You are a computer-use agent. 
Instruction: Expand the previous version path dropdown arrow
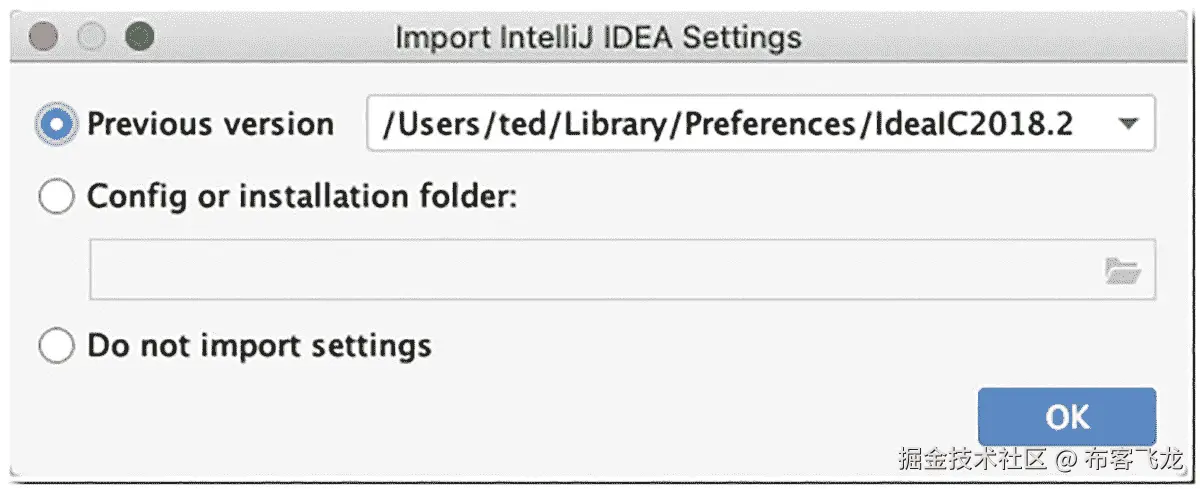[1128, 124]
